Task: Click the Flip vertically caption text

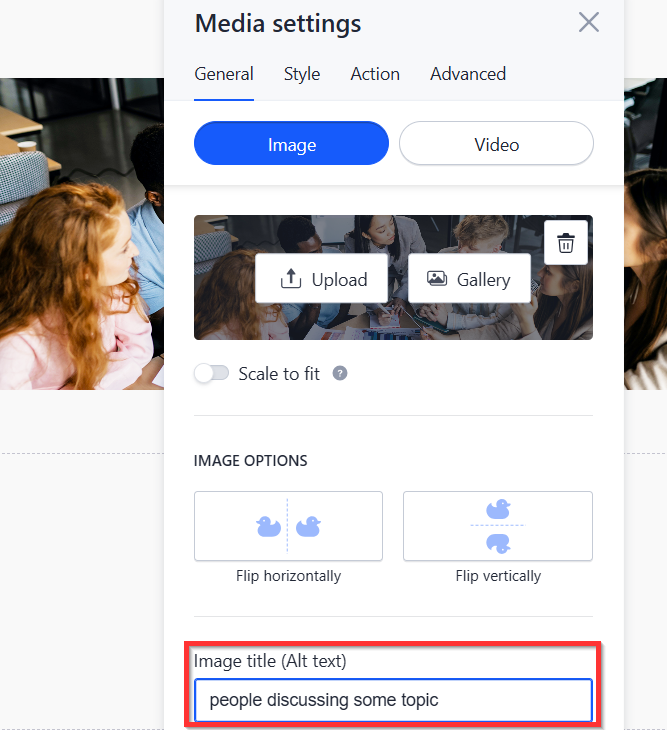Action: [498, 576]
